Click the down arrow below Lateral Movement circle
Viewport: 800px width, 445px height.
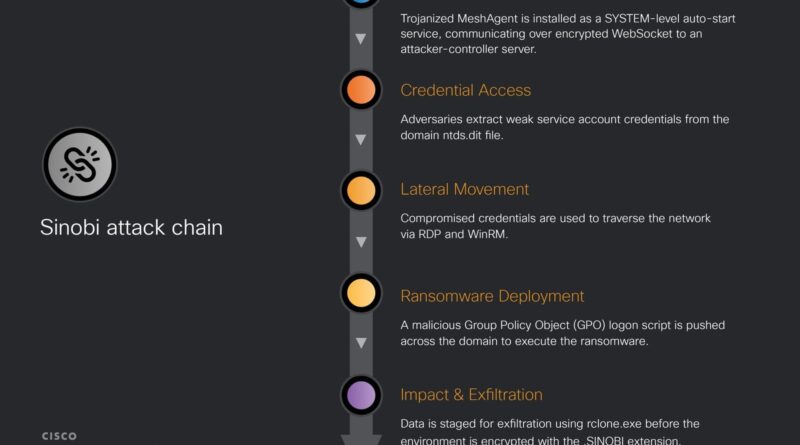point(361,242)
